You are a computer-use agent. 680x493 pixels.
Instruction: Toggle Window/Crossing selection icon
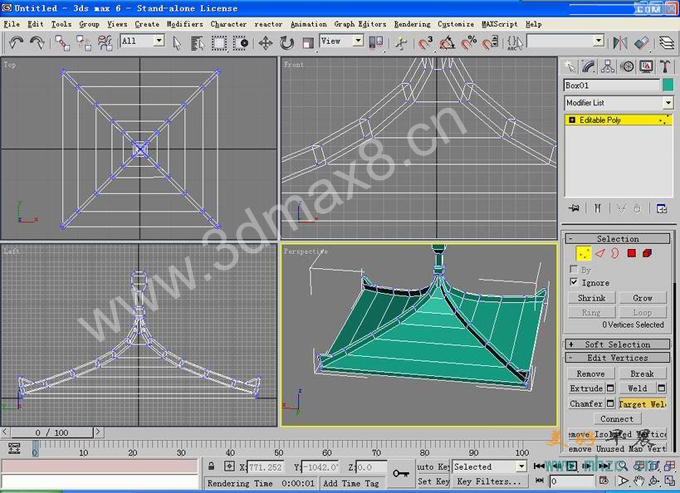click(240, 43)
